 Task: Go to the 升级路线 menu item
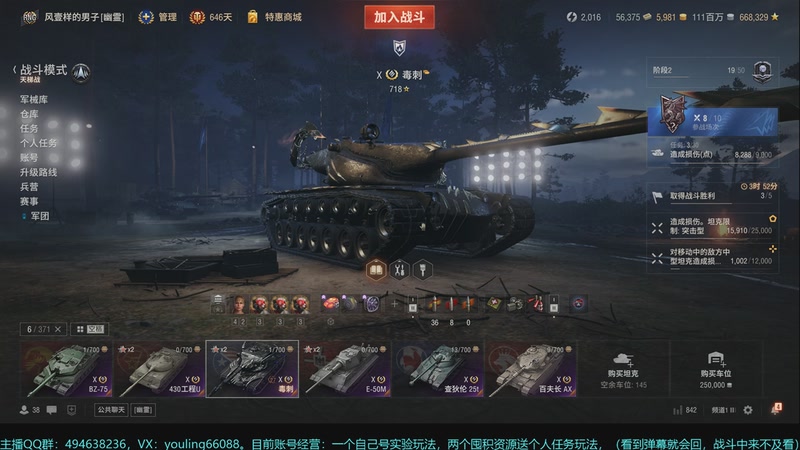(x=38, y=172)
